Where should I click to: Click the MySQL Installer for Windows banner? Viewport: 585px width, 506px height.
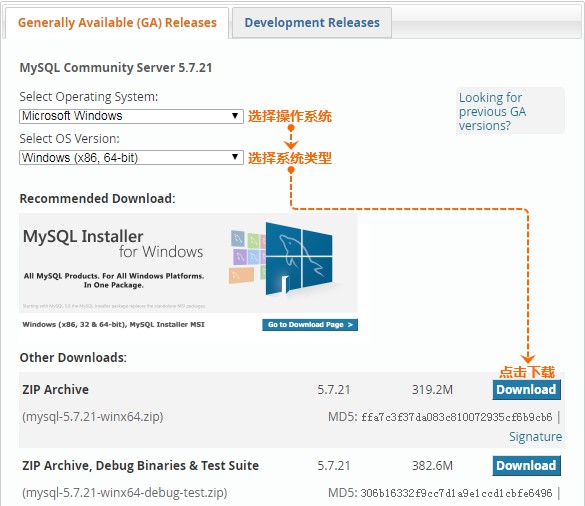[188, 263]
